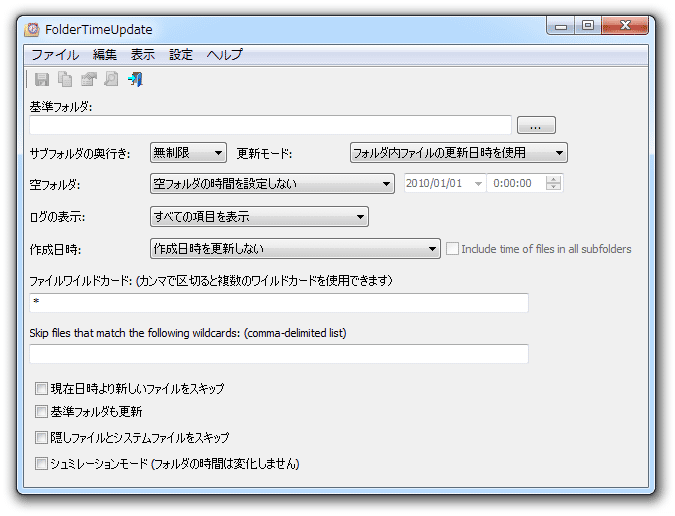The height and width of the screenshot is (516, 675).
Task: Open the 空フォルダ dropdown
Action: pos(272,184)
